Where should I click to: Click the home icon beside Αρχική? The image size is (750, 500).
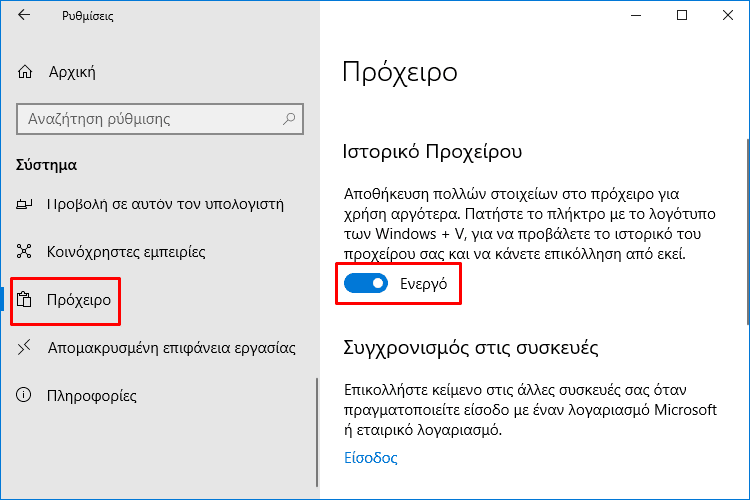coord(25,72)
